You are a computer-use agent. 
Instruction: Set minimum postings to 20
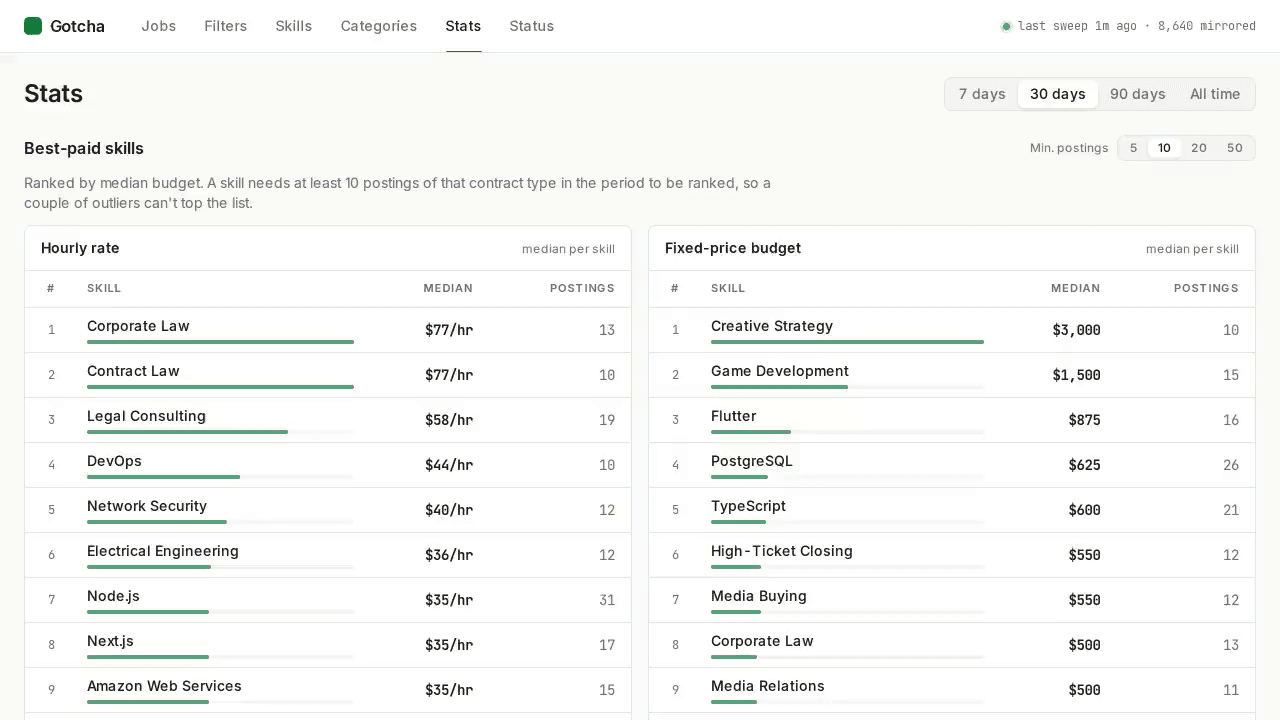[1199, 148]
